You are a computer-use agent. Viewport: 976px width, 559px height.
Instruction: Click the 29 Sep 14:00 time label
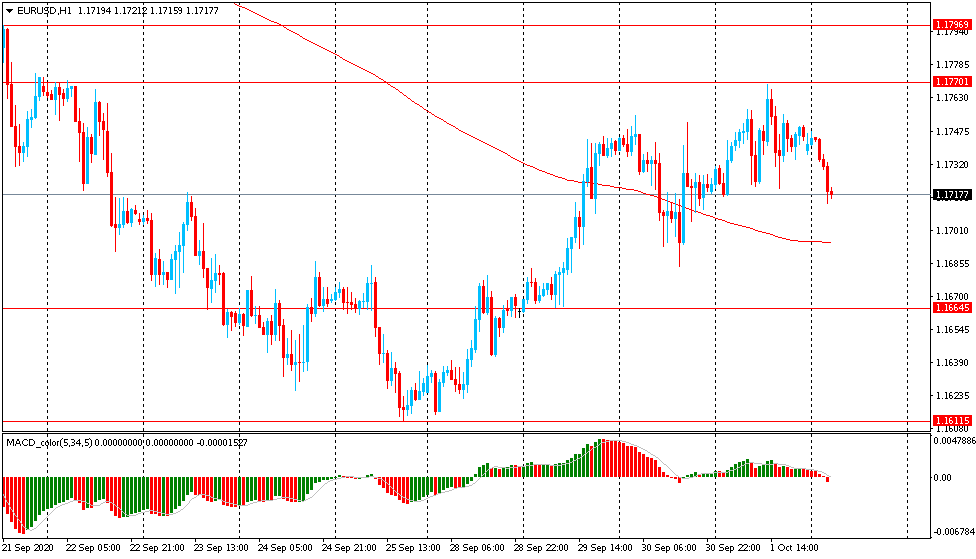[604, 548]
